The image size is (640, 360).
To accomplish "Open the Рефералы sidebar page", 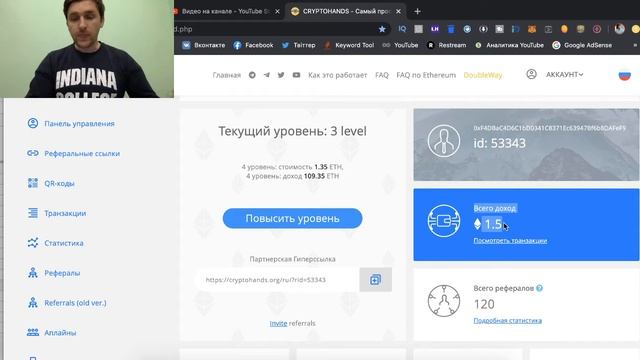I will click(x=53, y=273).
